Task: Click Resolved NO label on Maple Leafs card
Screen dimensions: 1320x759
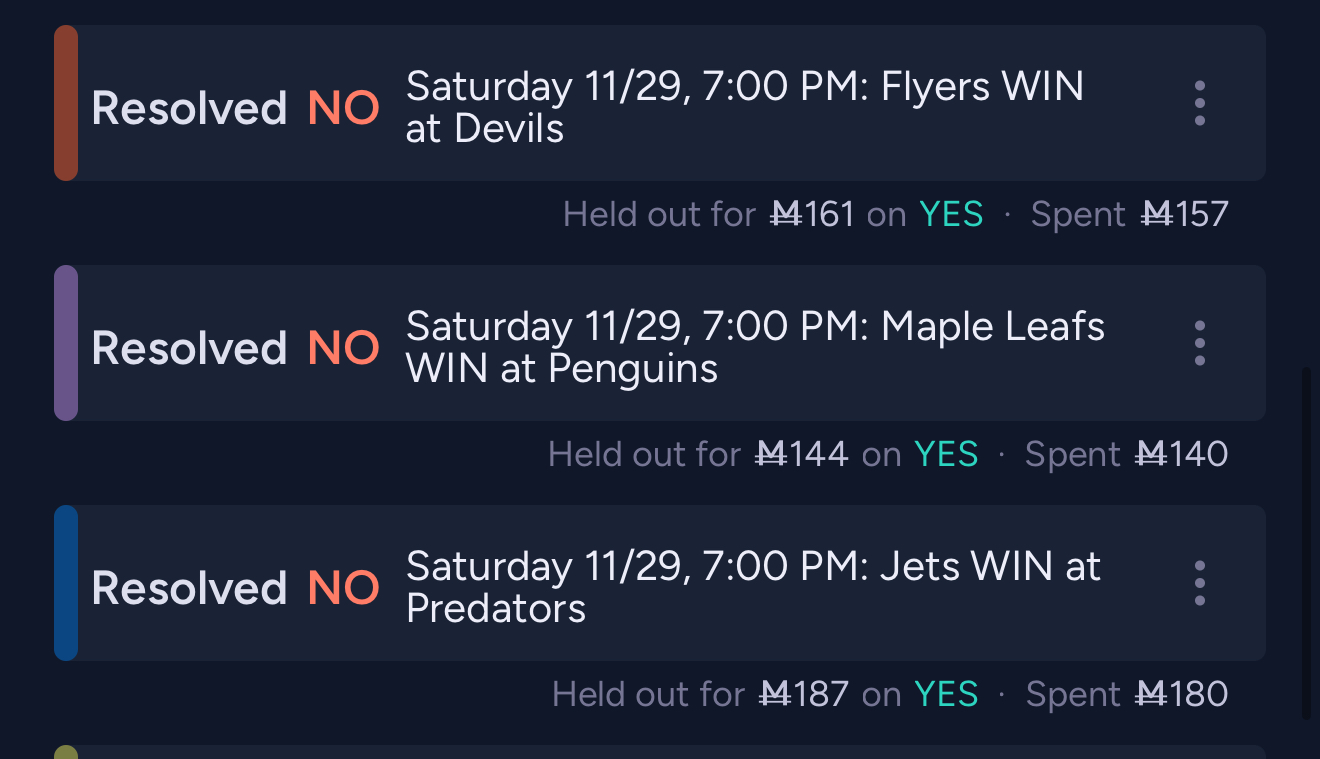Action: point(235,348)
